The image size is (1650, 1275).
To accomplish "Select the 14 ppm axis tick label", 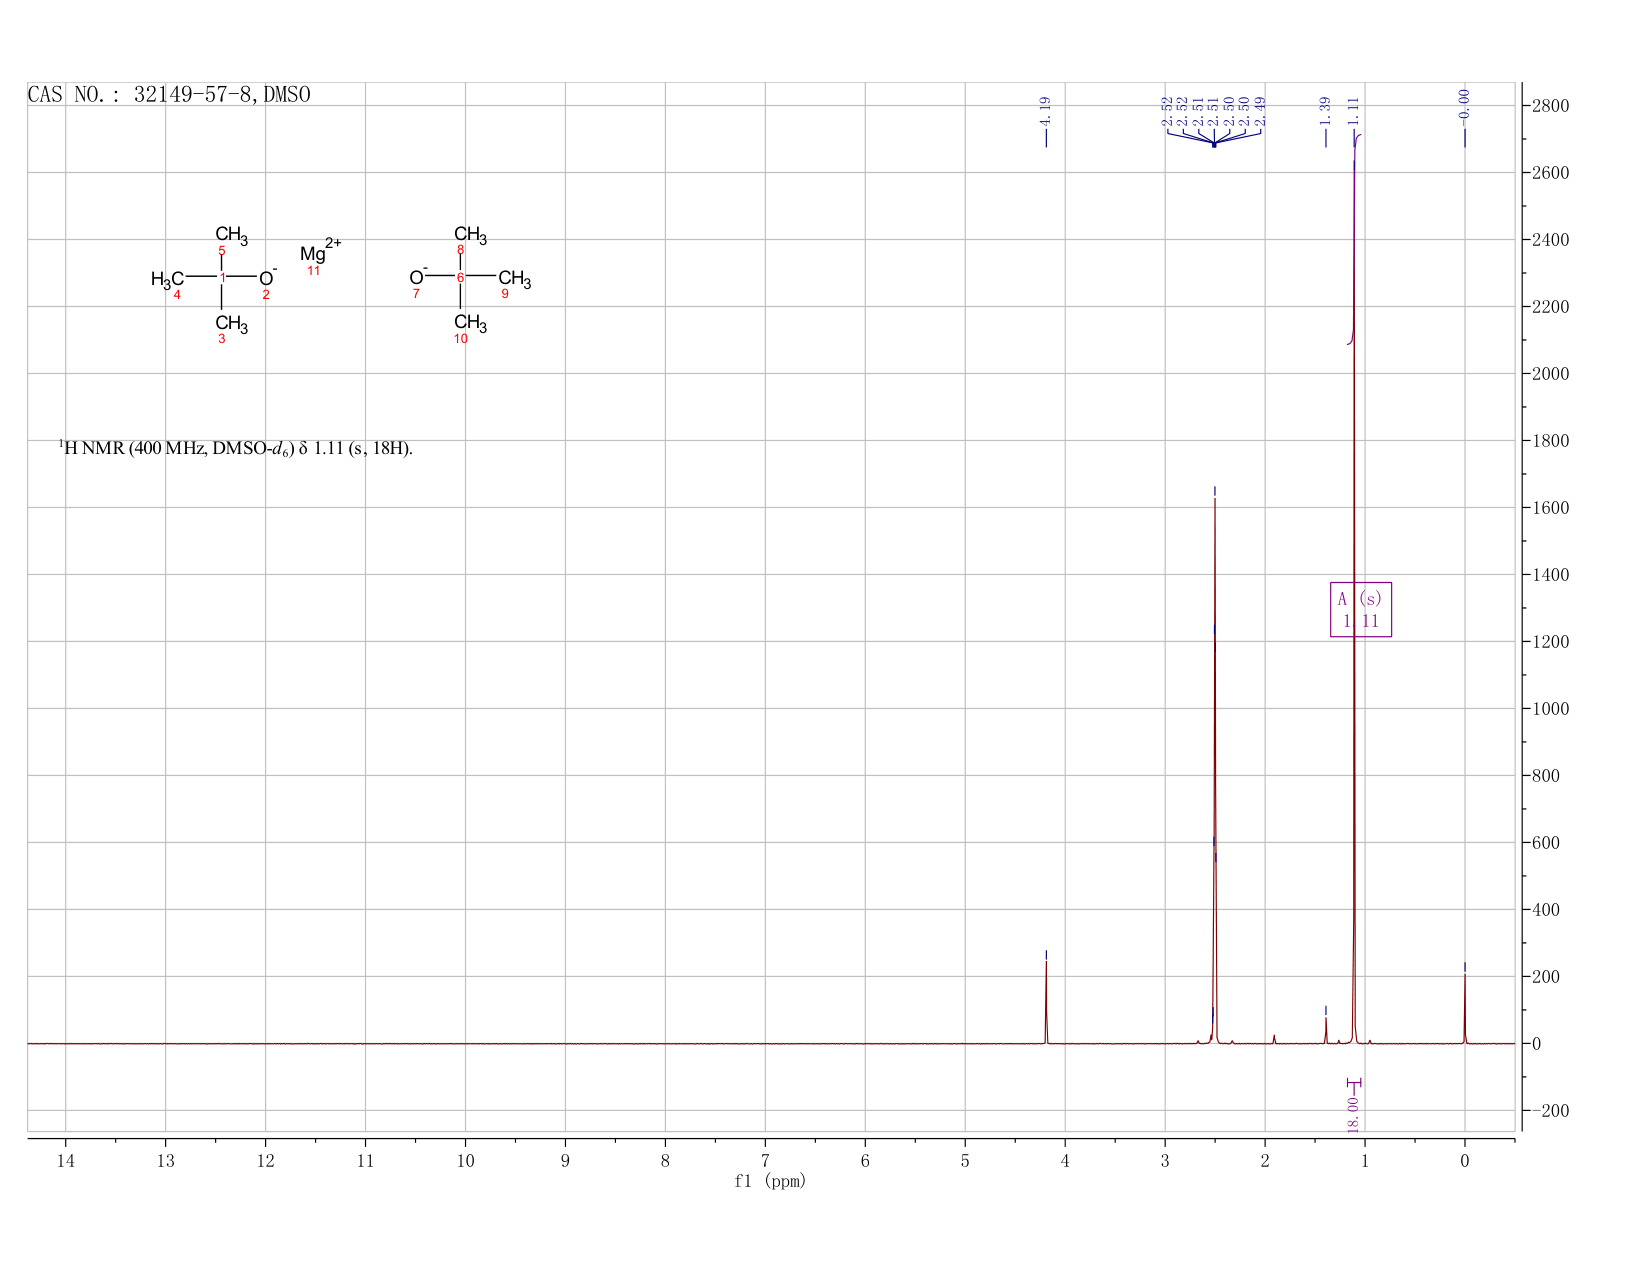I will pos(66,1160).
